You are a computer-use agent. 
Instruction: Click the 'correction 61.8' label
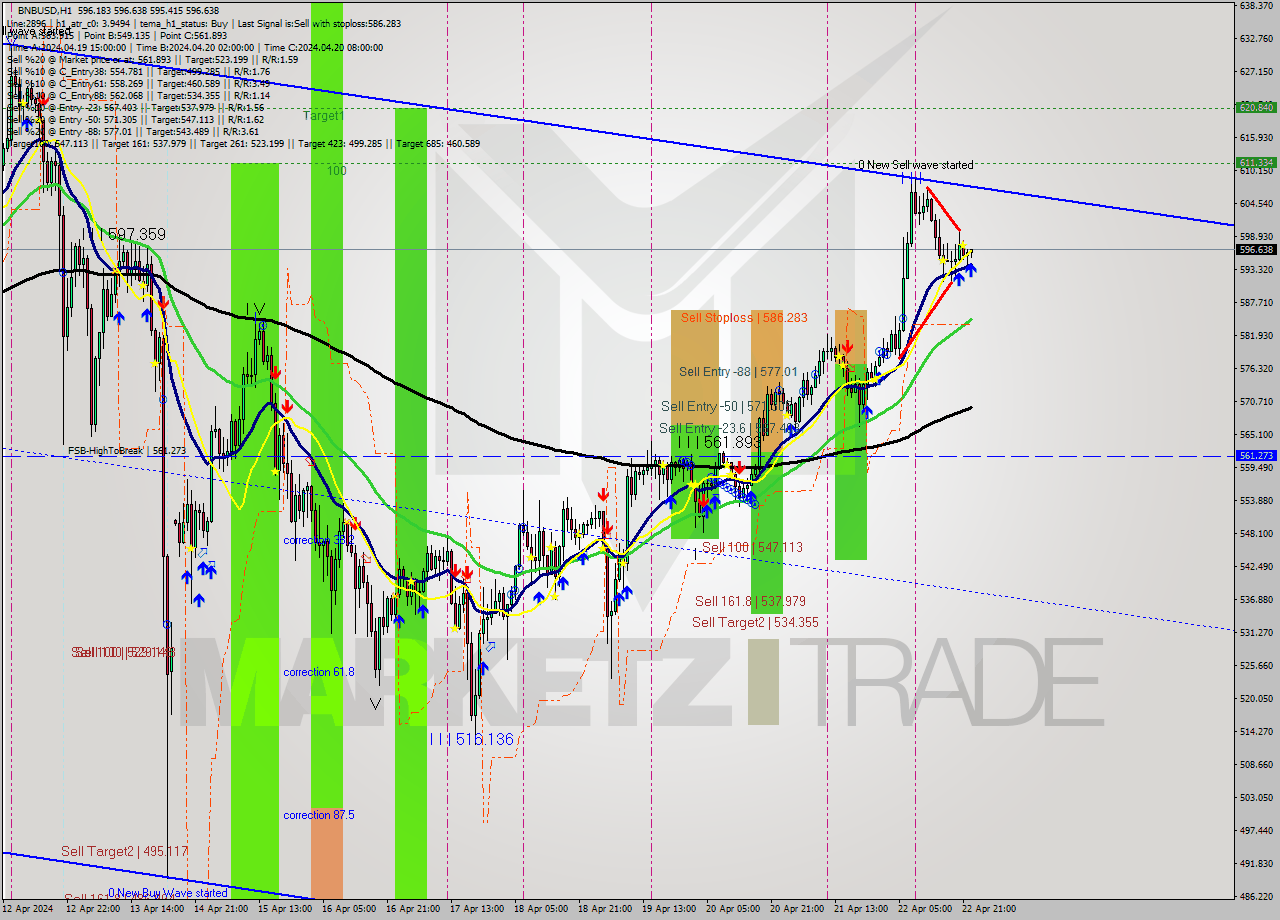318,672
